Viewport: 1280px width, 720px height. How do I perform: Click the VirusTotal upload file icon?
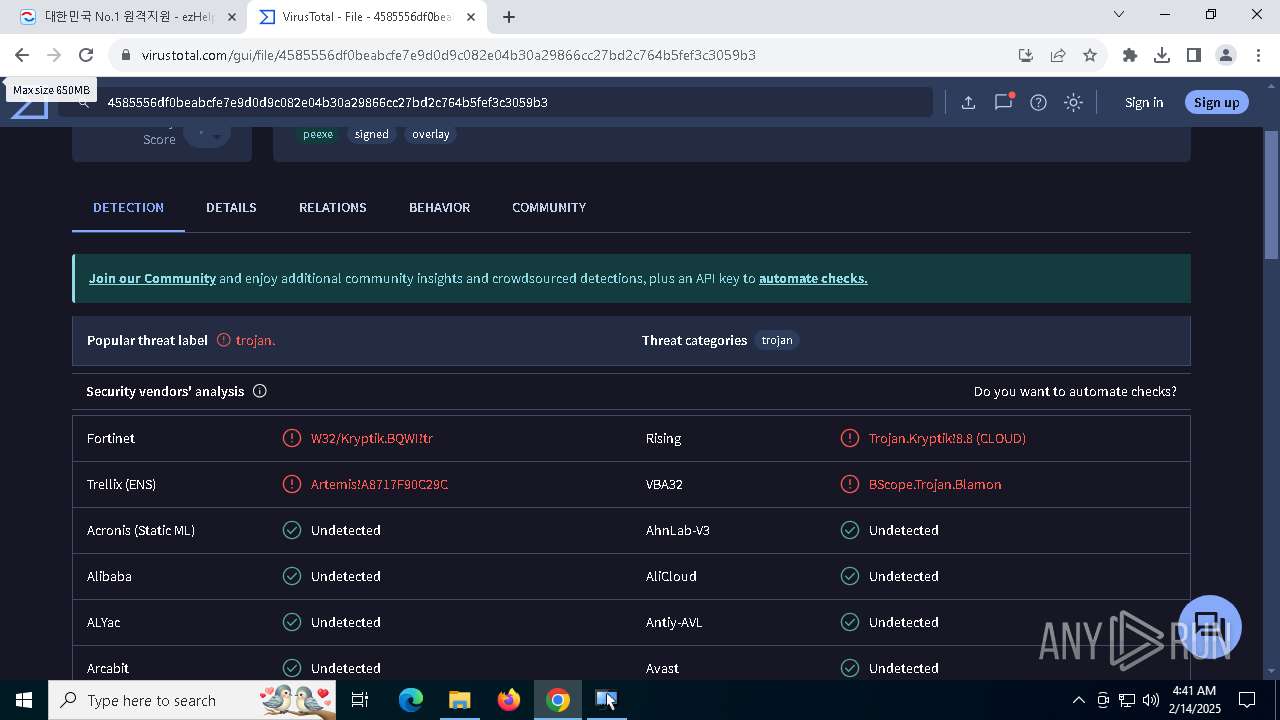pos(968,102)
